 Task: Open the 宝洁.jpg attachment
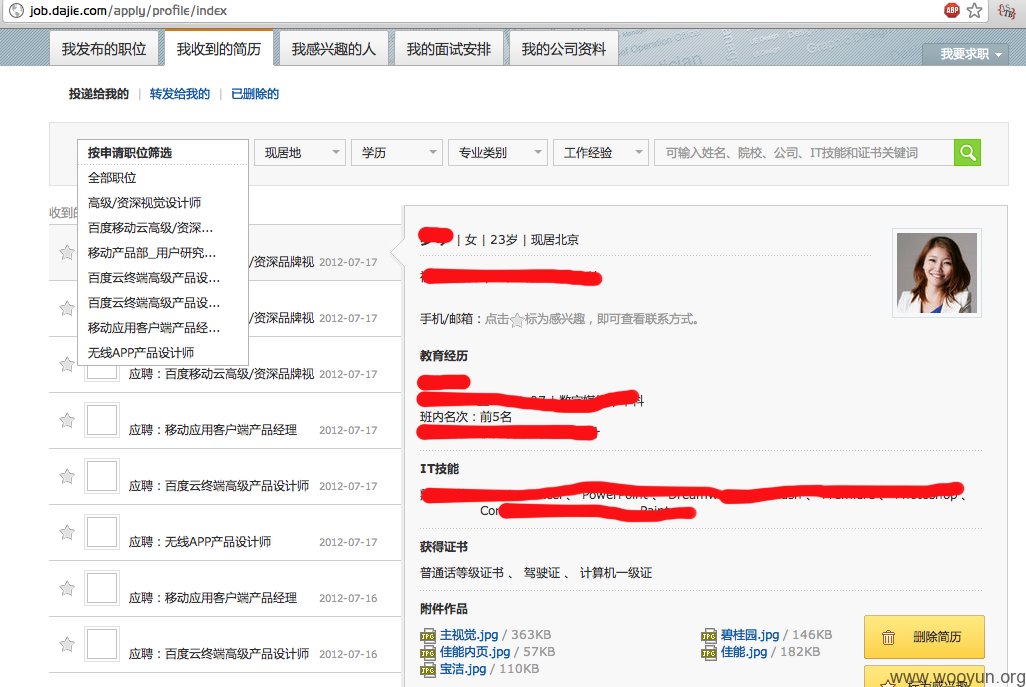463,669
